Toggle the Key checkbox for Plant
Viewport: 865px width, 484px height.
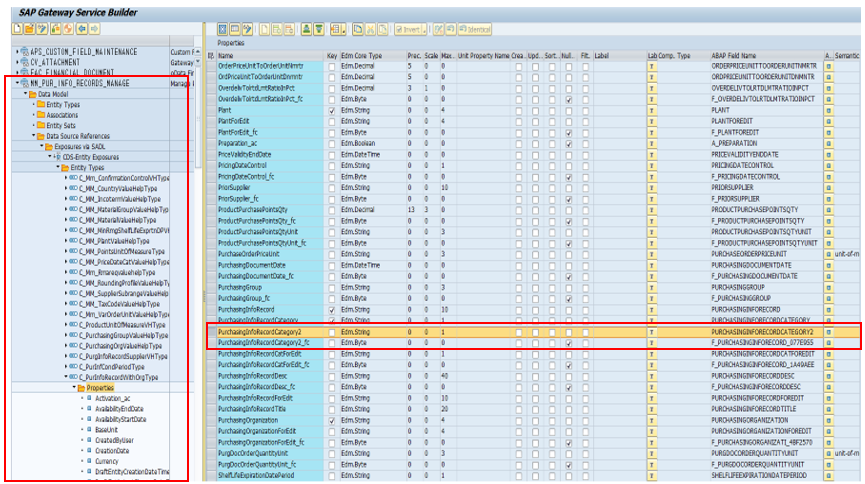click(332, 110)
